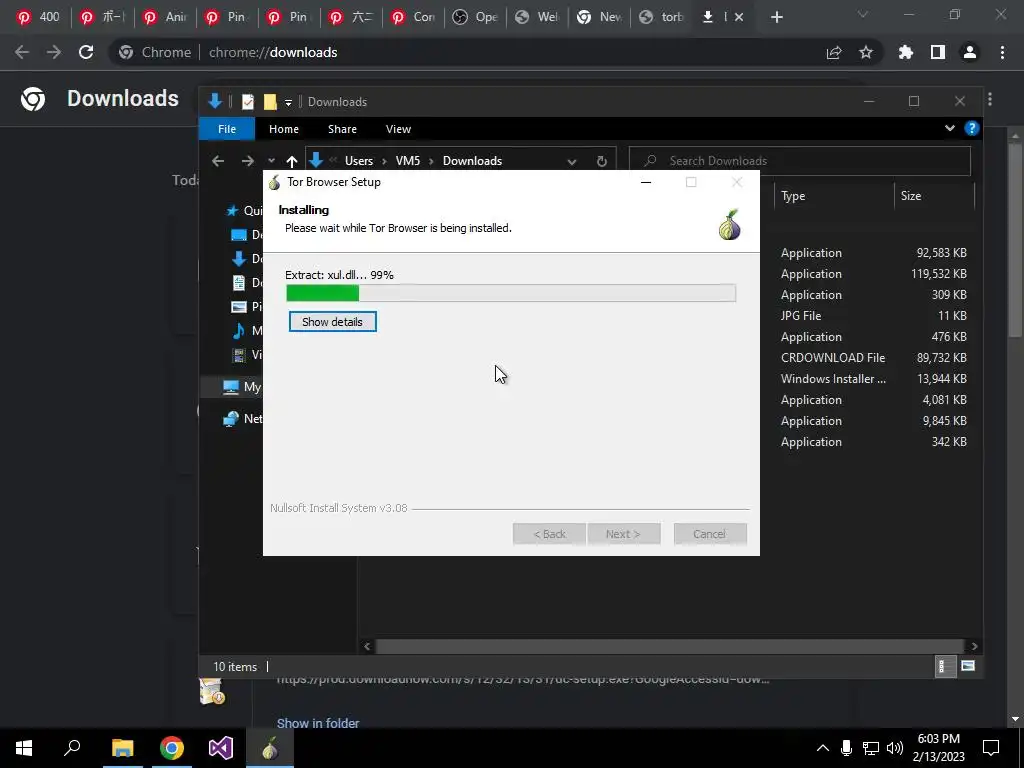Viewport: 1024px width, 768px height.
Task: Go up one folder level in Explorer
Action: pyautogui.click(x=291, y=161)
